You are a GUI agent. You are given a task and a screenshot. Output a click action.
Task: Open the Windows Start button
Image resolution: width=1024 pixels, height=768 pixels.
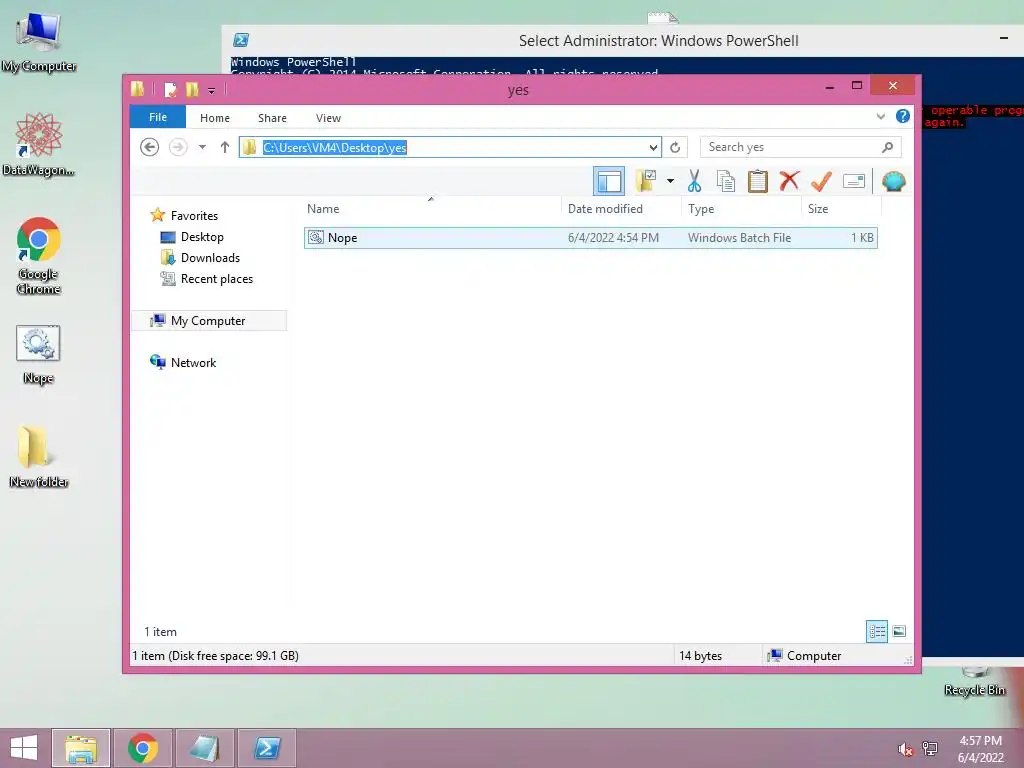tap(24, 748)
